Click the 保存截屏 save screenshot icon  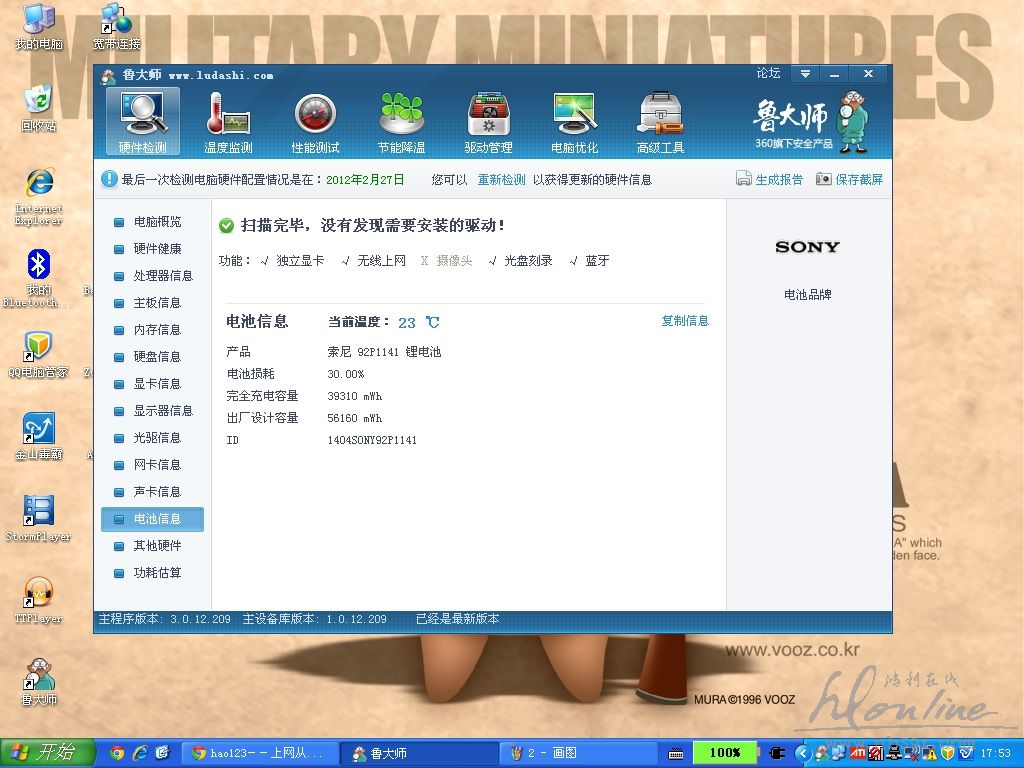coord(824,179)
